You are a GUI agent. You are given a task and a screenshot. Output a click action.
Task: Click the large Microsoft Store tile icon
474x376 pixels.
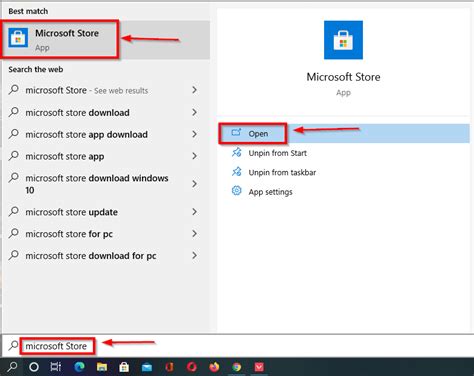pyautogui.click(x=343, y=40)
